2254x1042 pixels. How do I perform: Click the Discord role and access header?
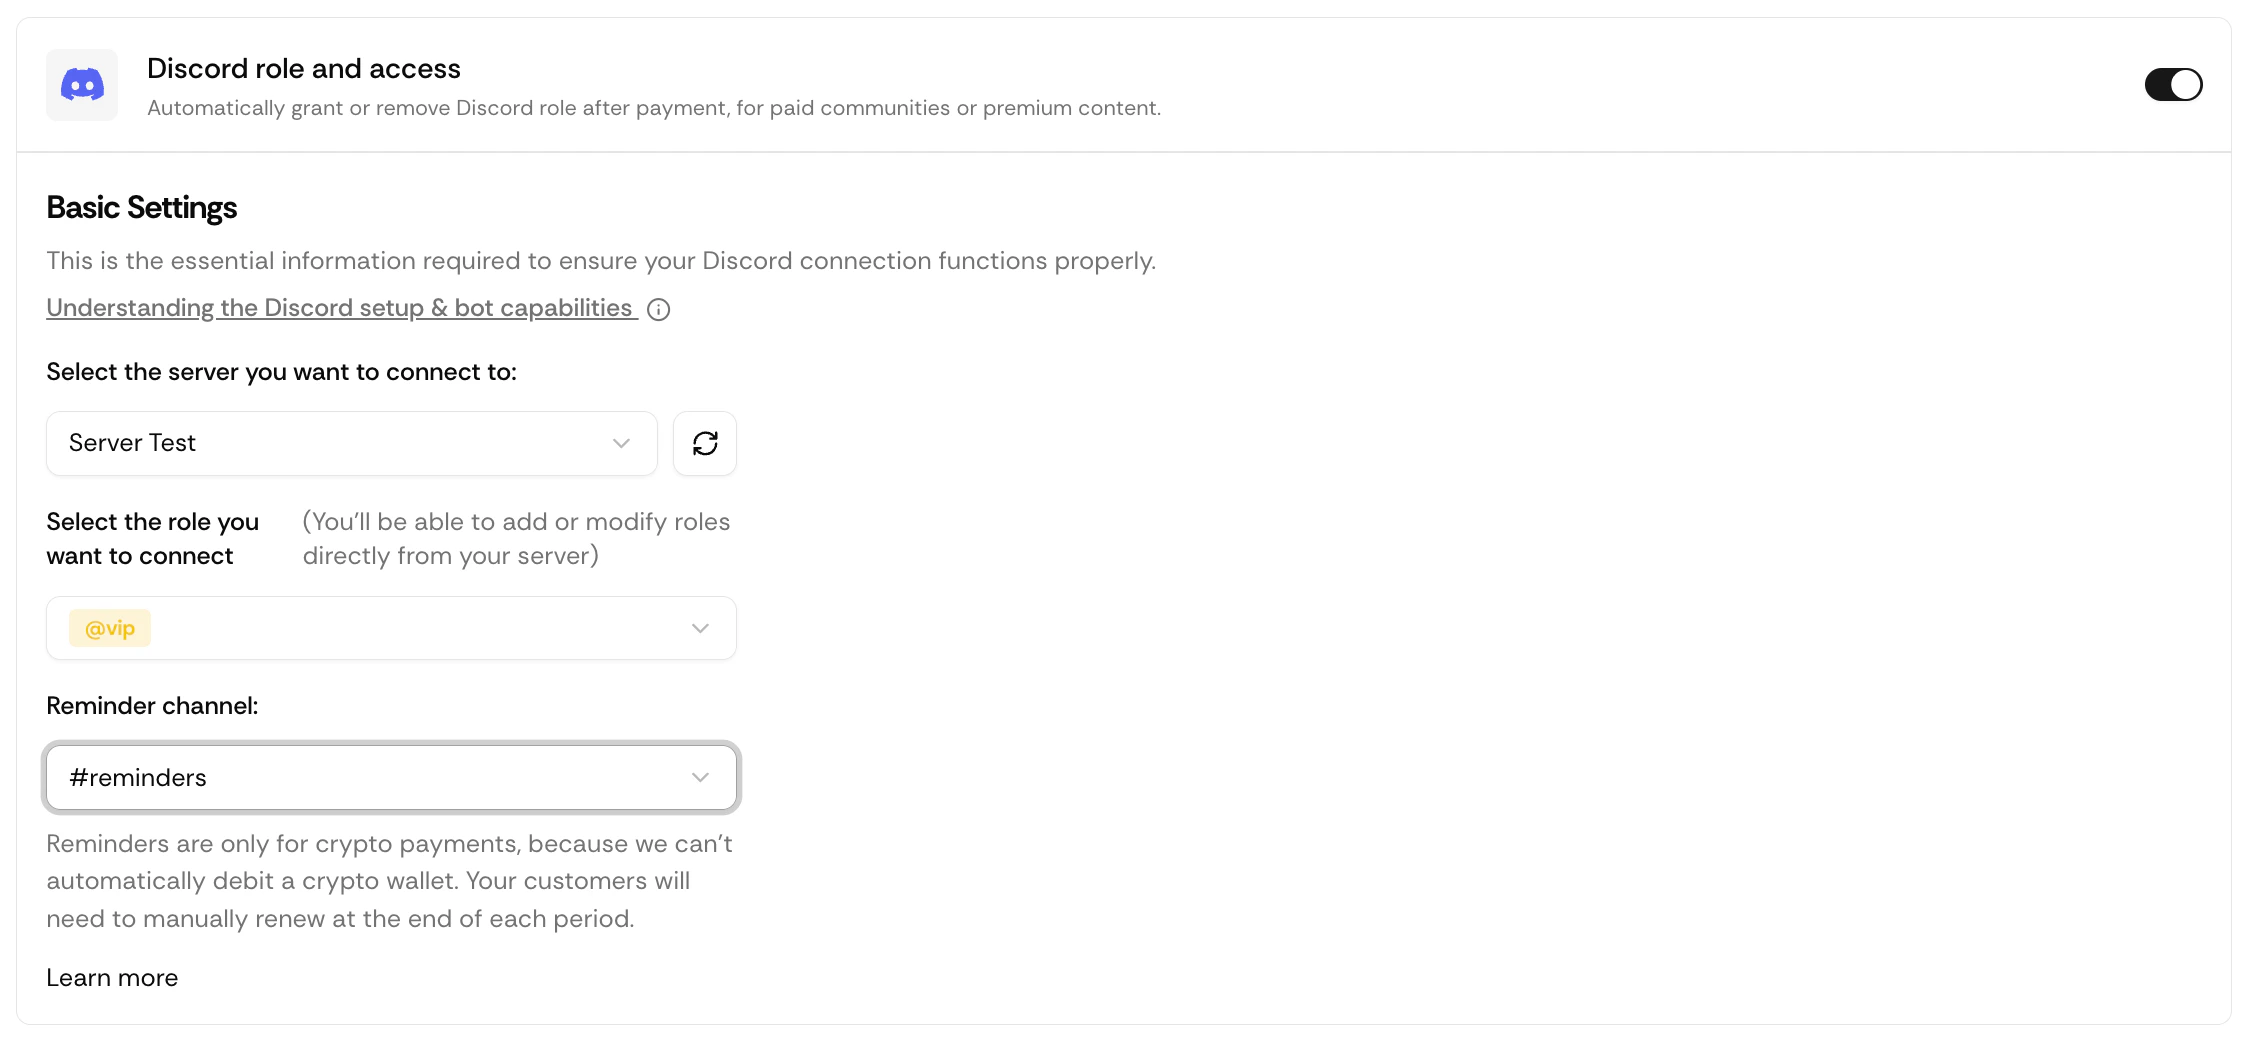tap(303, 68)
